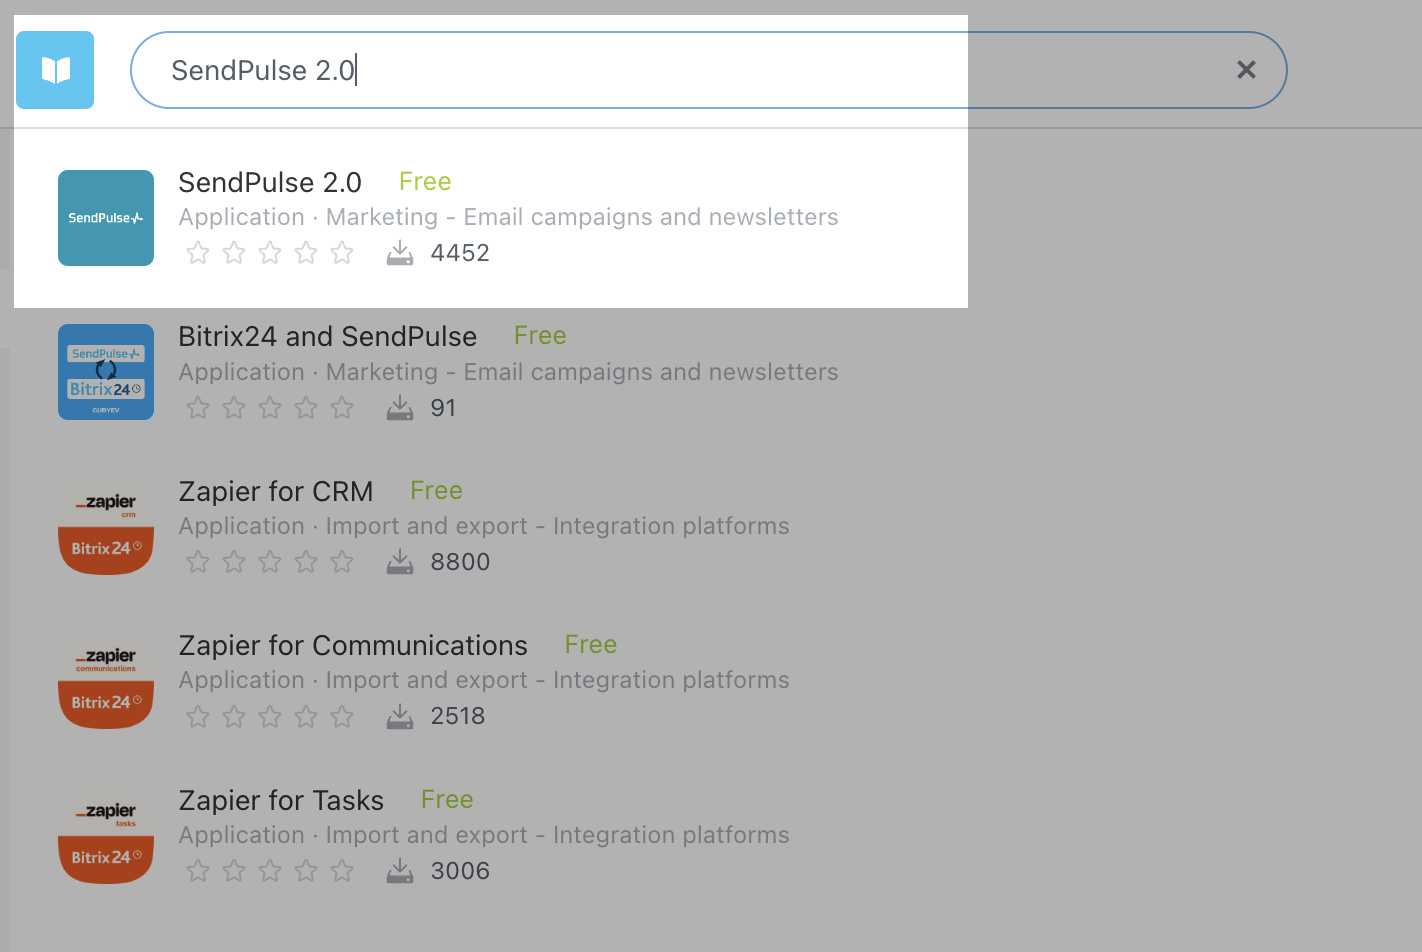
Task: Open the Zapier for Tasks title
Action: [x=281, y=800]
